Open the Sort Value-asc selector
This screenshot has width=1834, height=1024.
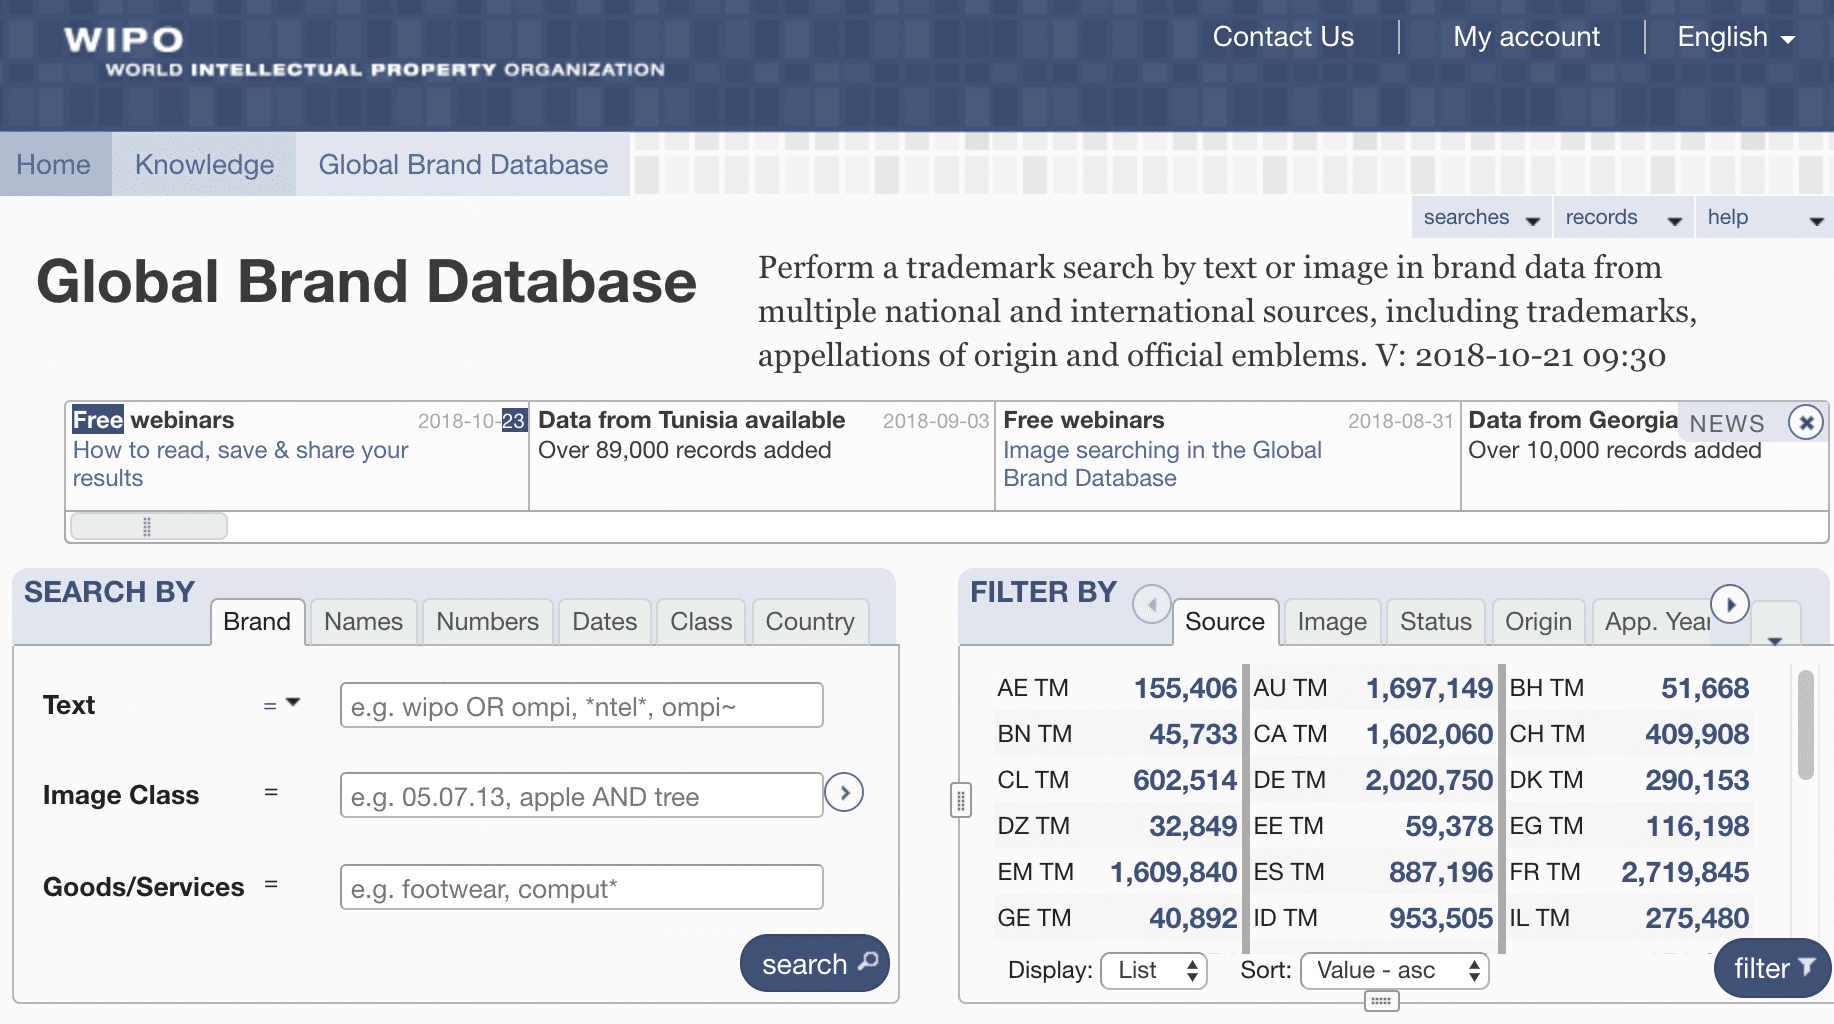1394,970
